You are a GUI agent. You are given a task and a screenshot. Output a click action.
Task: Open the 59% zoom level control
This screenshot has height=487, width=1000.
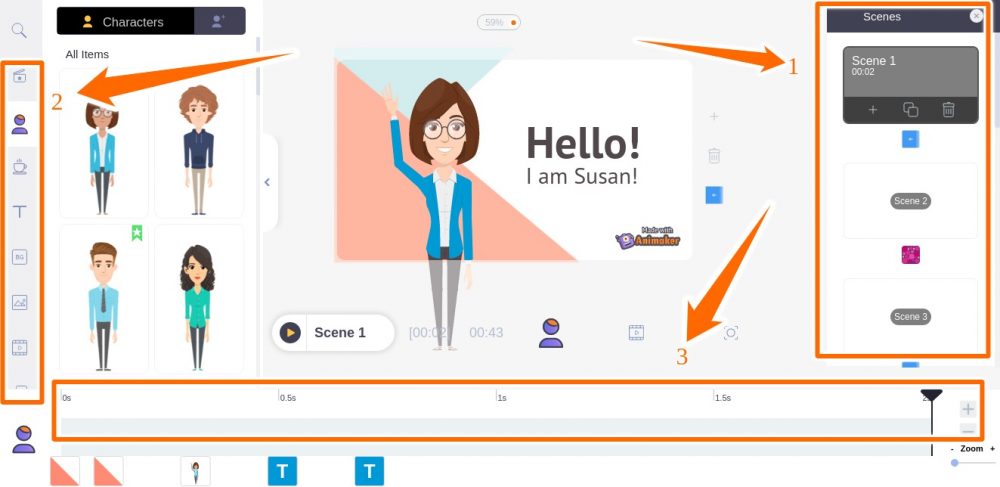pos(499,22)
